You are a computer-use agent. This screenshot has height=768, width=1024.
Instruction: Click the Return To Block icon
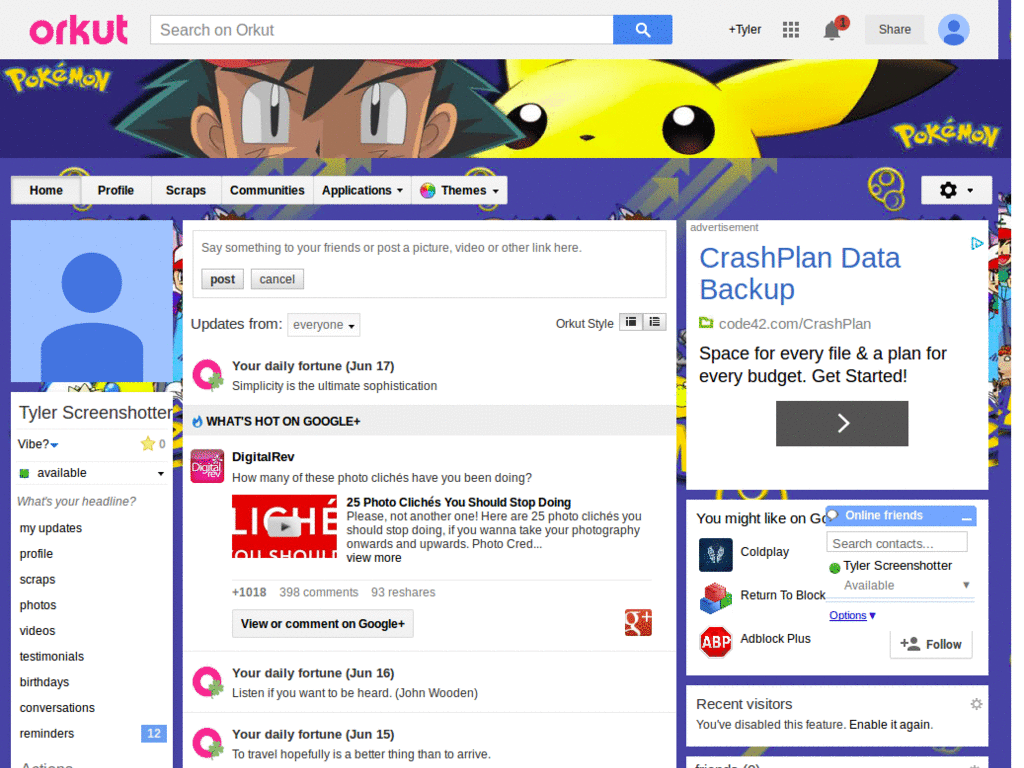[x=715, y=598]
